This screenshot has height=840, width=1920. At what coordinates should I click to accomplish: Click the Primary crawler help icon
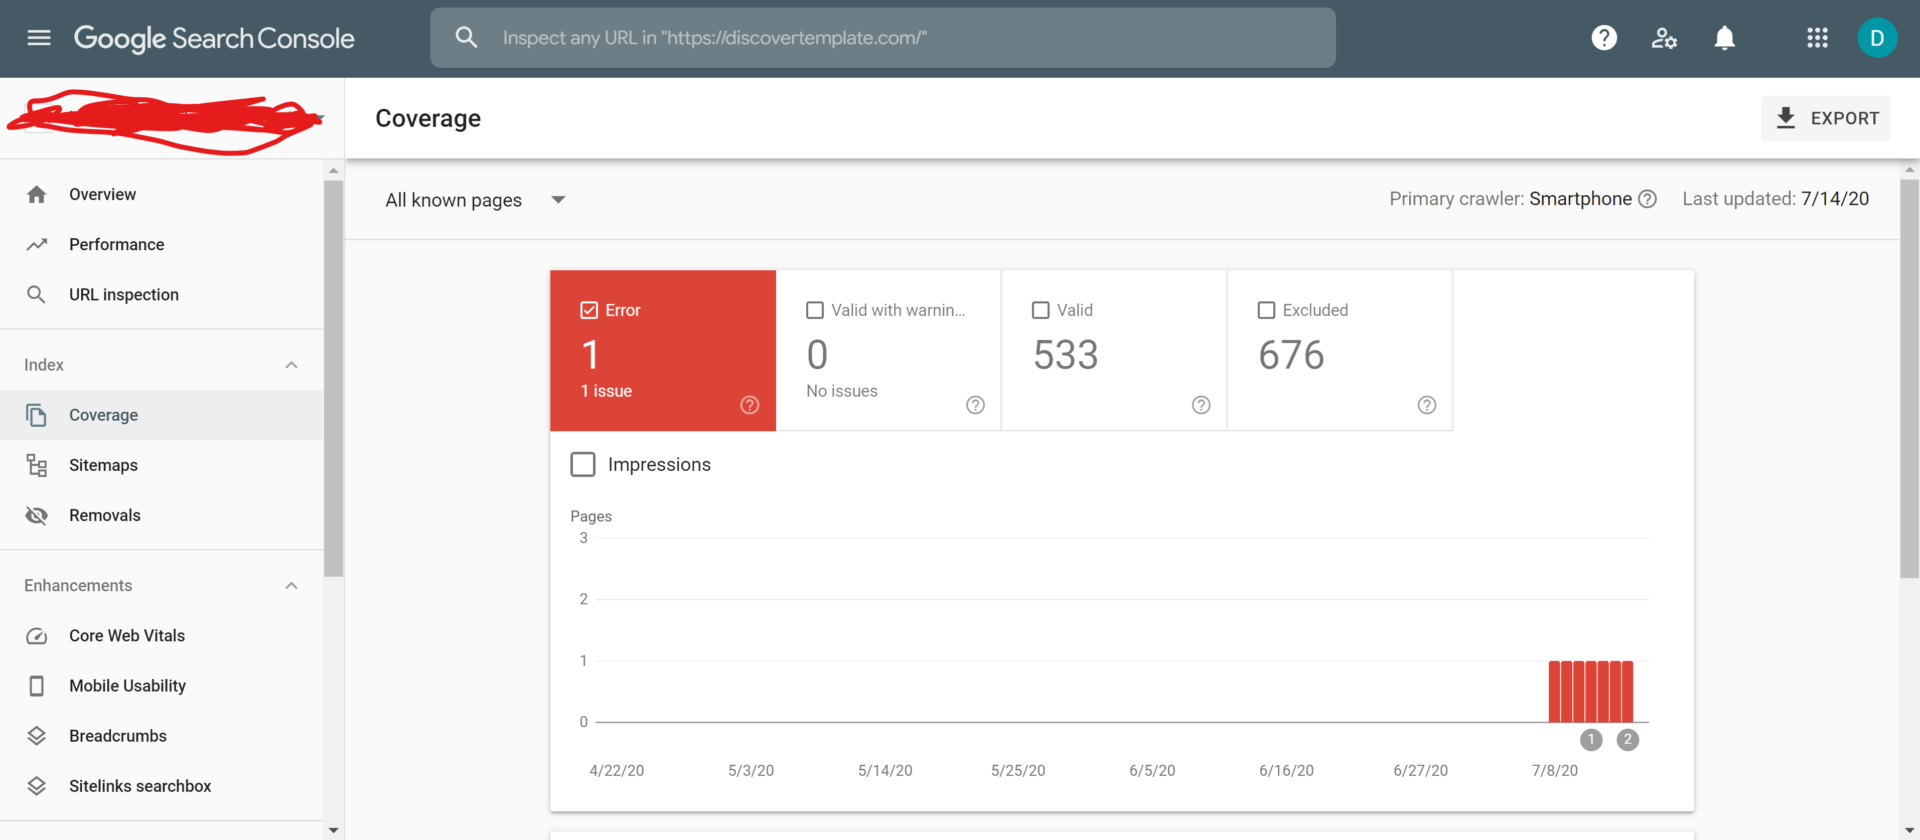[x=1647, y=199]
